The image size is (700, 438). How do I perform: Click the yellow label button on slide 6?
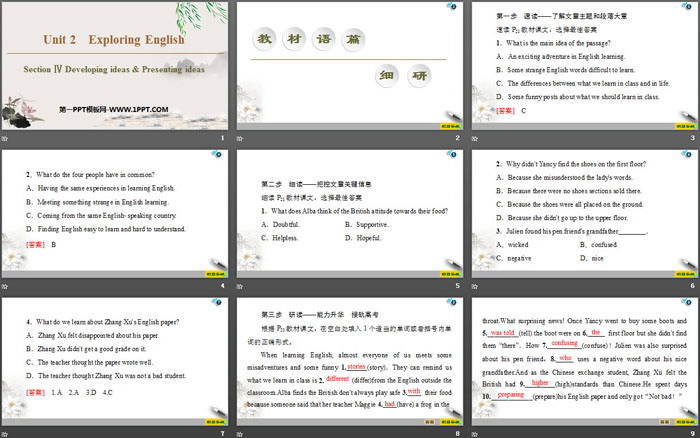click(685, 274)
